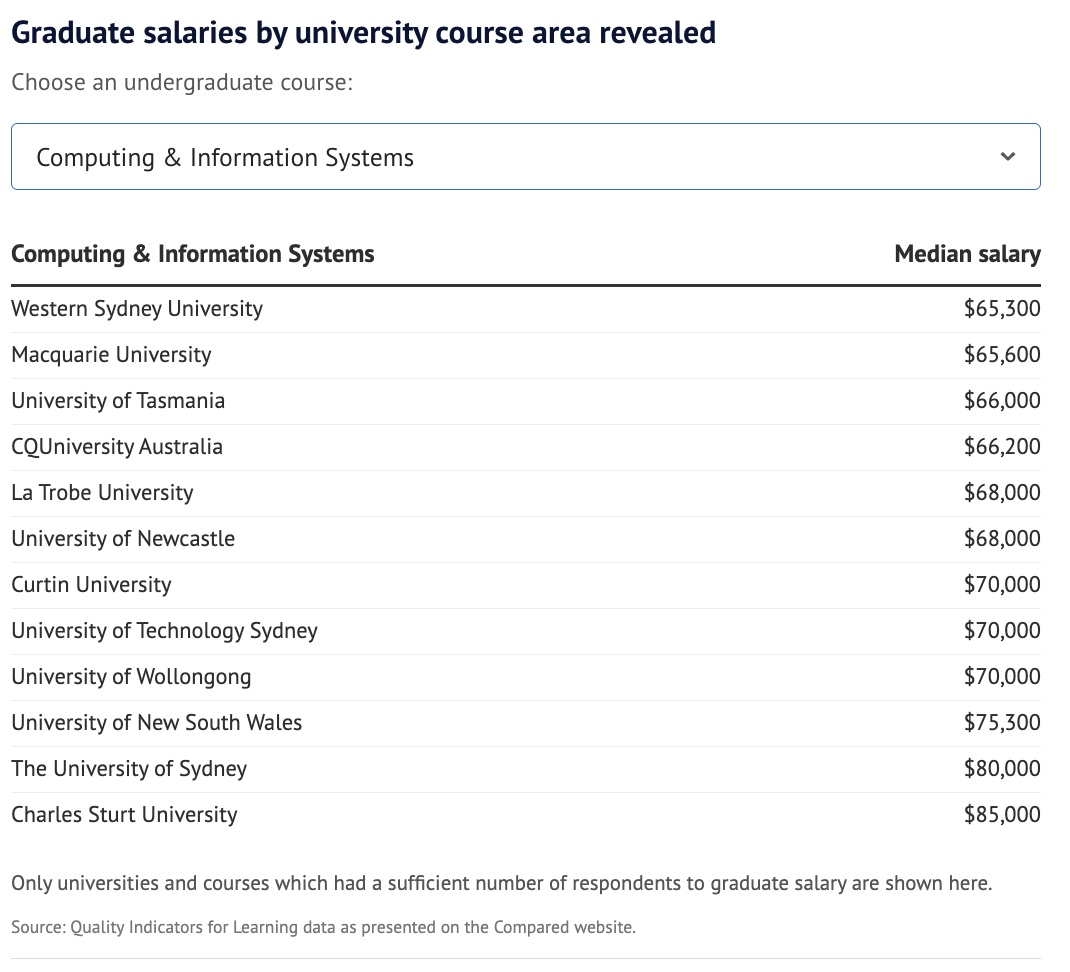This screenshot has height=972, width=1070.
Task: Click University of Tasmania row label
Action: (118, 401)
